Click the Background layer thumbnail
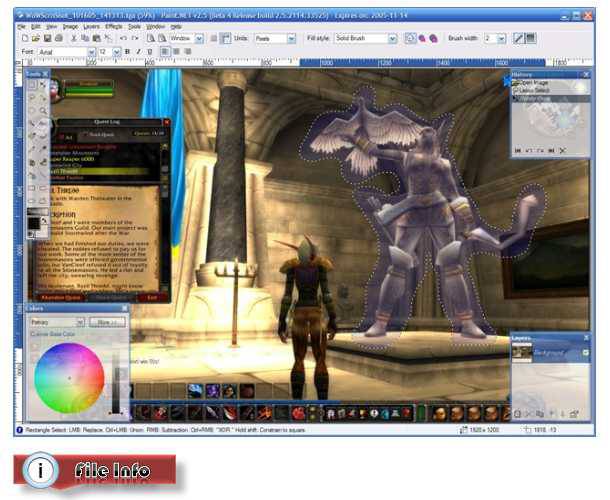The image size is (610, 500). pyautogui.click(x=522, y=353)
